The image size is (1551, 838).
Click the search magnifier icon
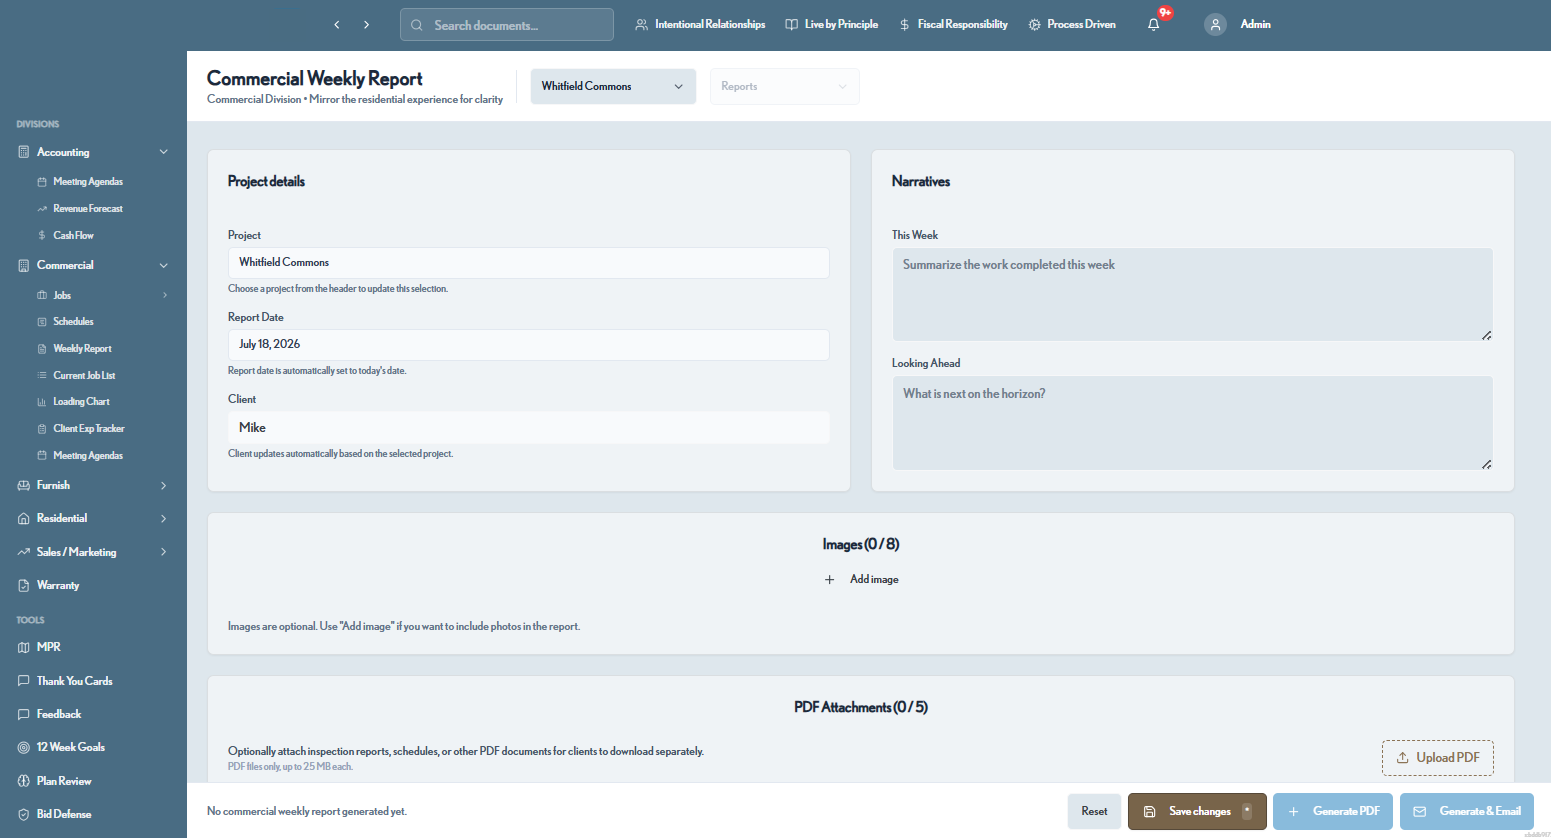[417, 25]
